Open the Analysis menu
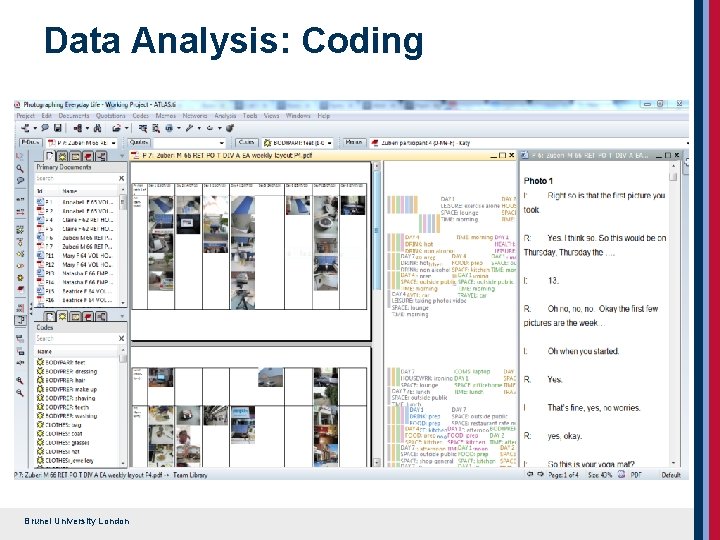 click(225, 116)
